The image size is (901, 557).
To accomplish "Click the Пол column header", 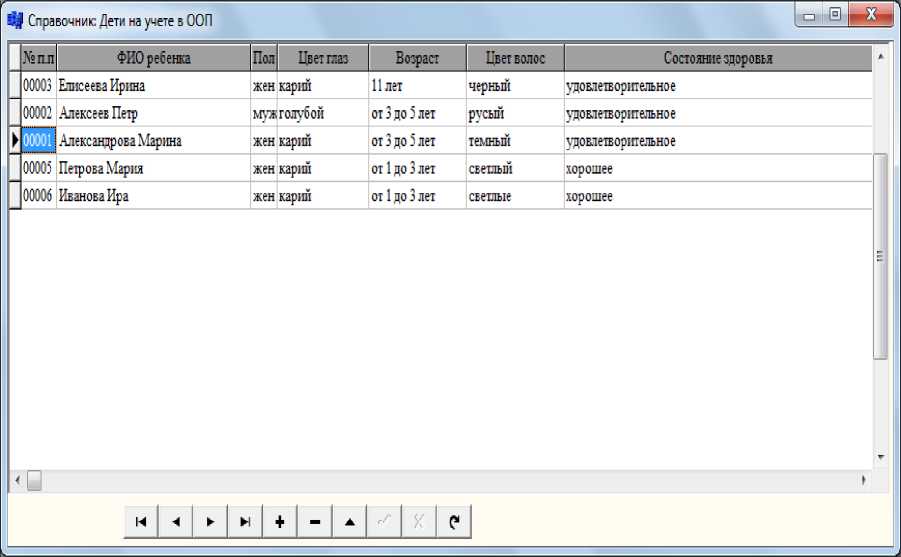I will [264, 57].
